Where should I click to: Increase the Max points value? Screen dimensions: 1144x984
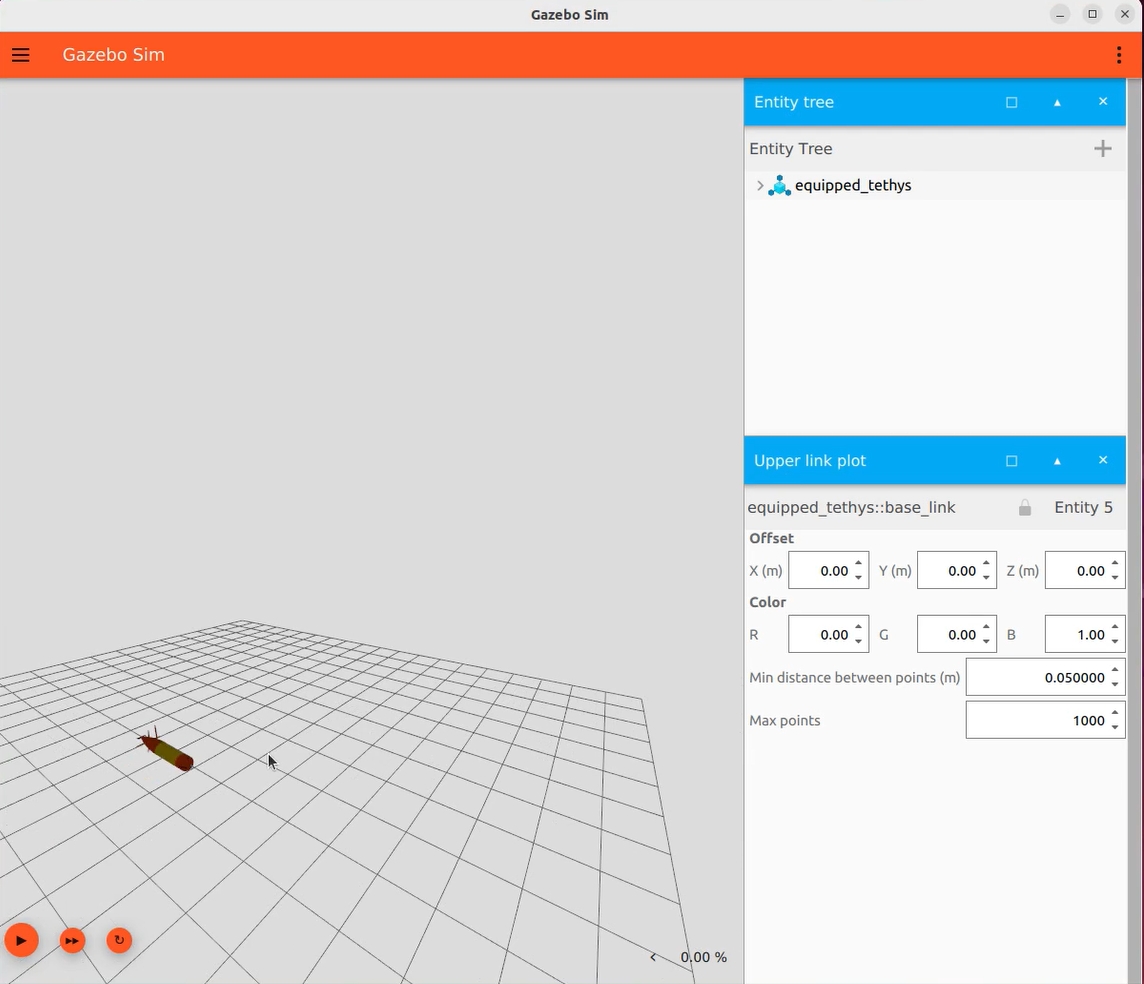tap(1115, 713)
